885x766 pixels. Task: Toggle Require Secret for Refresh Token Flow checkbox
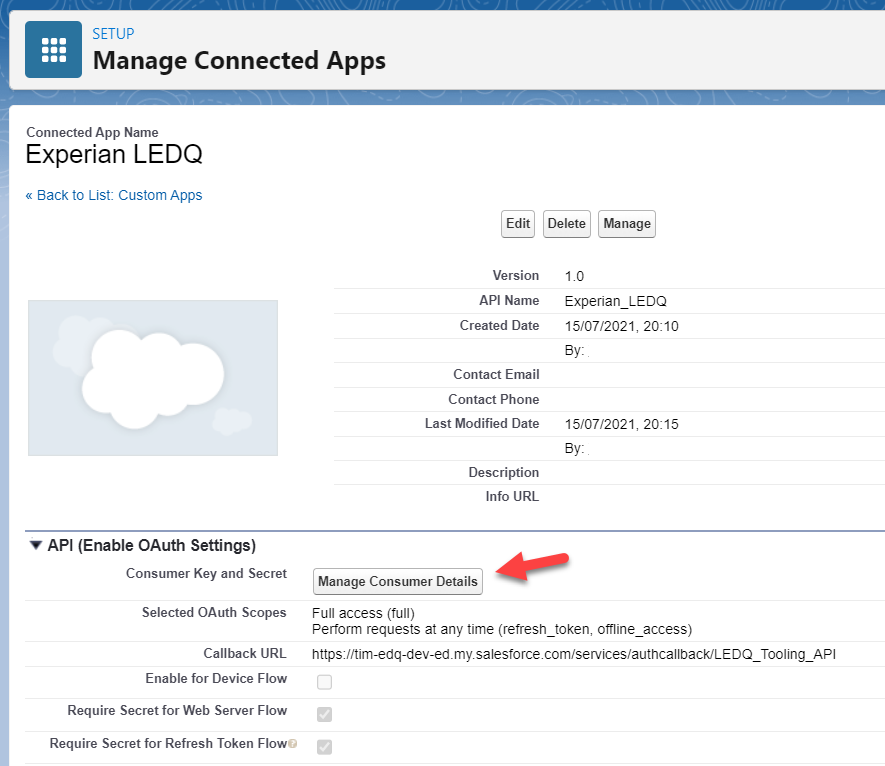(325, 747)
